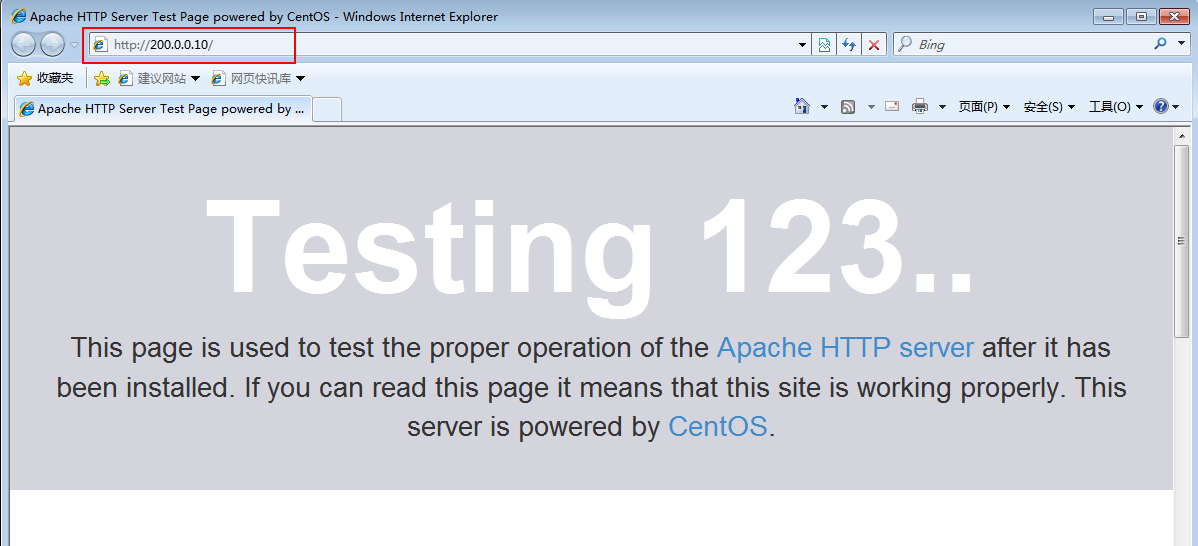Open the 页面(P) Page menu

(984, 107)
